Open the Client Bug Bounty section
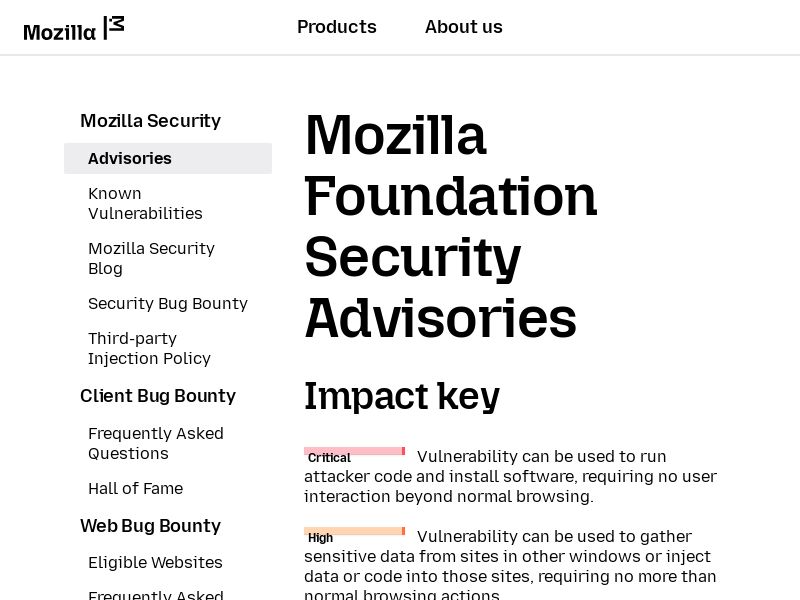This screenshot has height=600, width=800. click(x=158, y=396)
